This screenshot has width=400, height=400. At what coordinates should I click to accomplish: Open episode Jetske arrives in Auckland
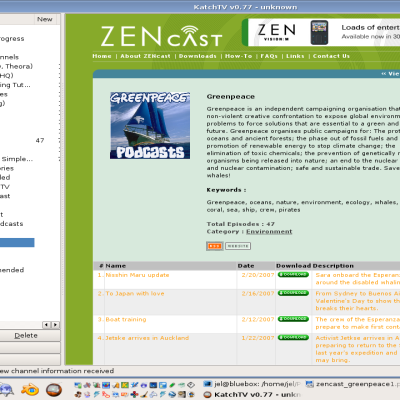[x=147, y=338]
